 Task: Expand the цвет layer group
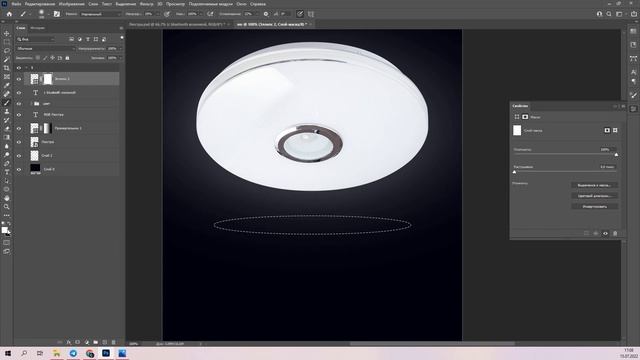[x=31, y=104]
